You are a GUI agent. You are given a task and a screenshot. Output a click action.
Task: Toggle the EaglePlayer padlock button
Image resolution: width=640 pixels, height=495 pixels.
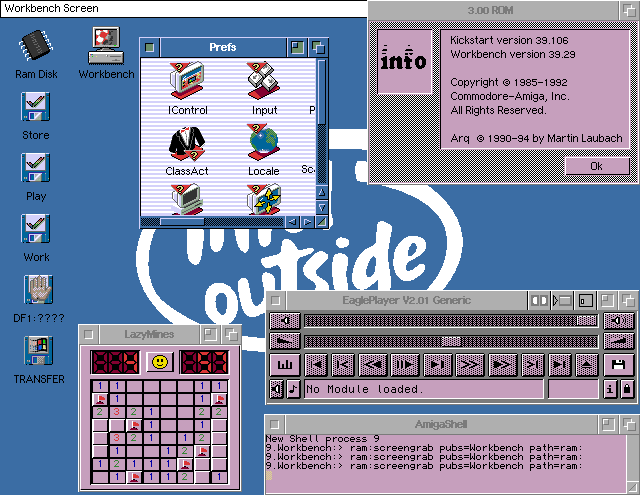(x=627, y=389)
